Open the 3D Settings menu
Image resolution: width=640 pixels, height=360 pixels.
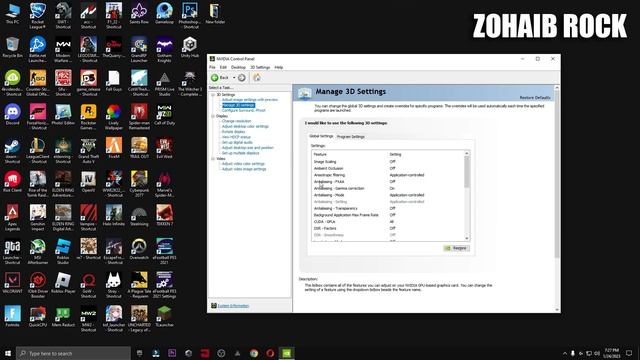(x=260, y=67)
